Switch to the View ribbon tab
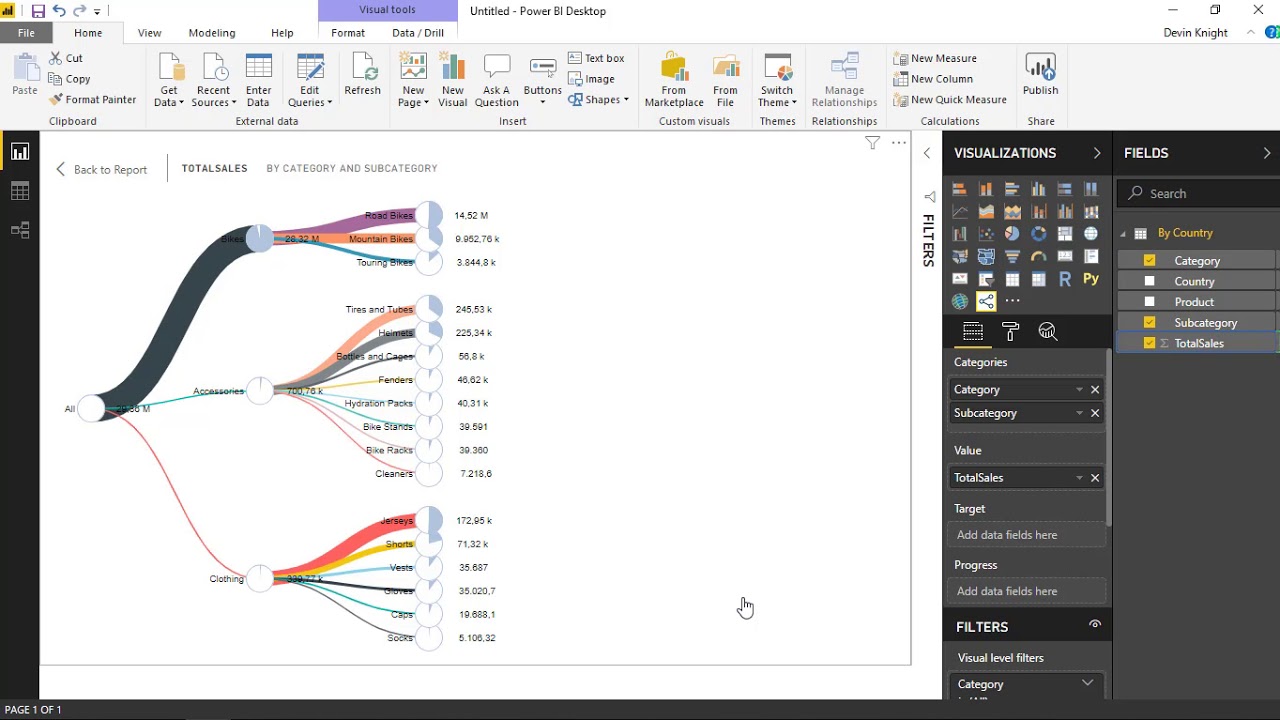This screenshot has height=720, width=1280. 149,33
